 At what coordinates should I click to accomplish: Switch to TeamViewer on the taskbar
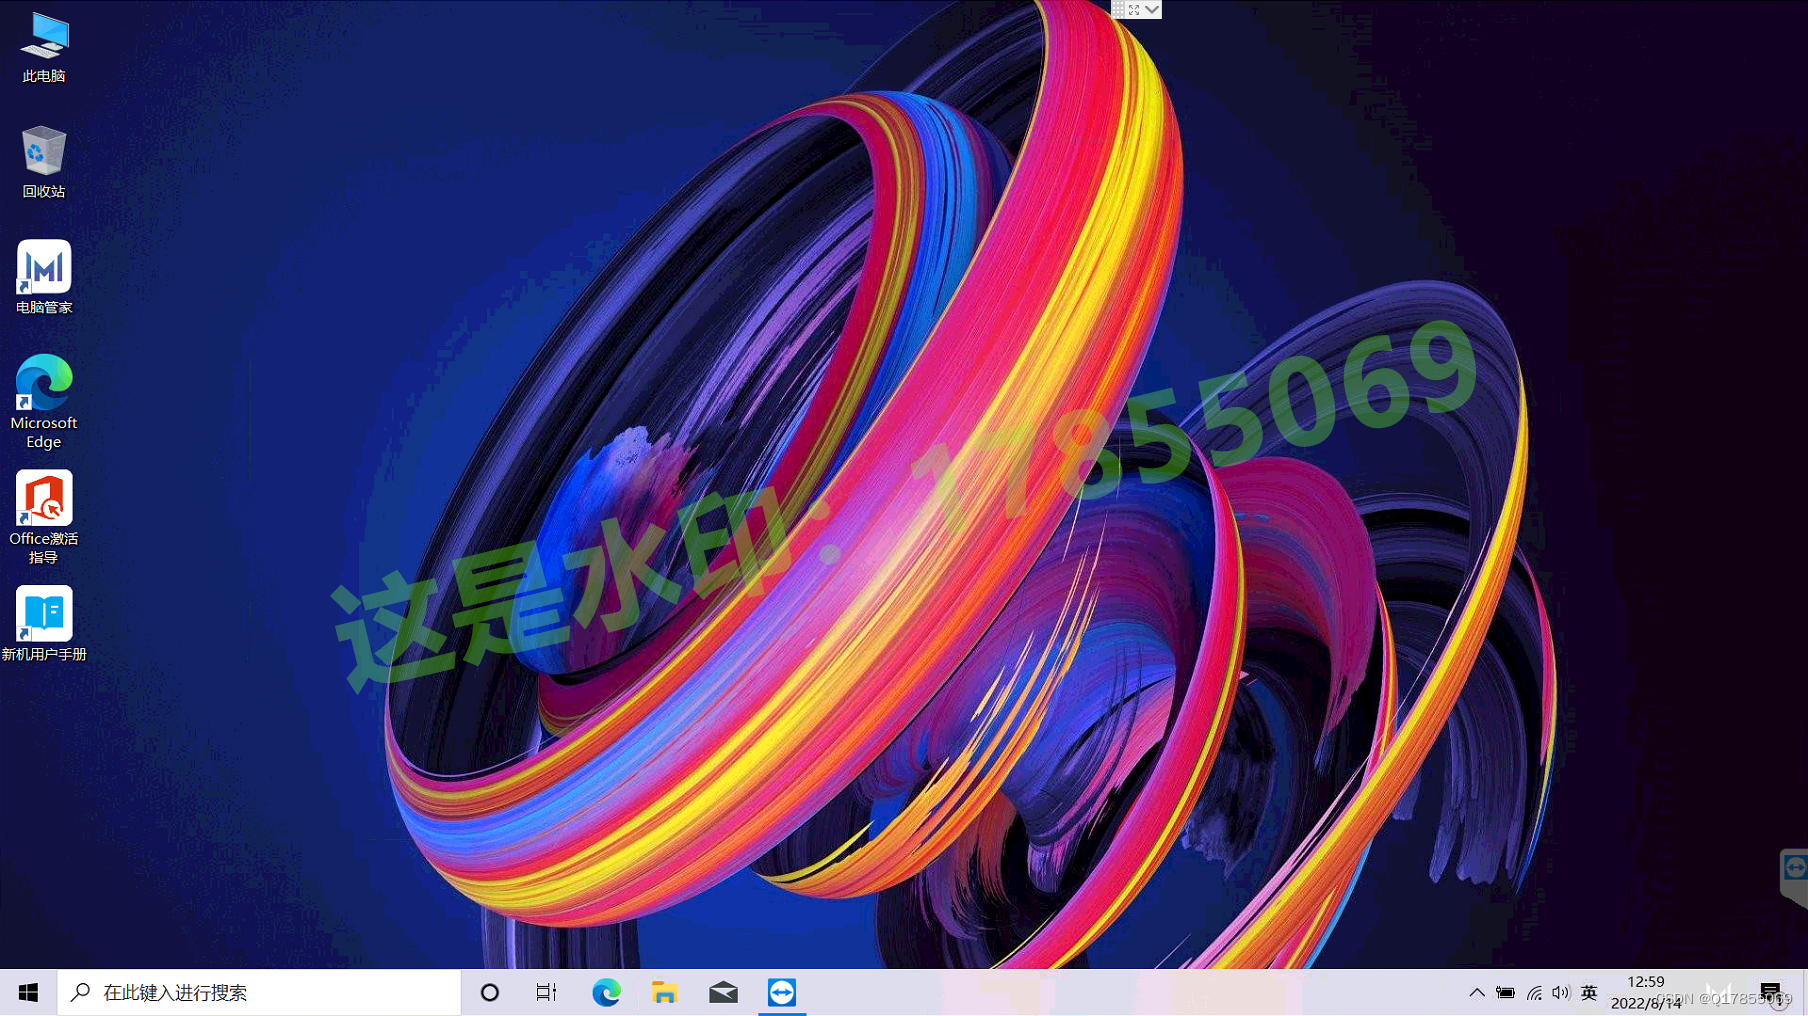pos(782,992)
